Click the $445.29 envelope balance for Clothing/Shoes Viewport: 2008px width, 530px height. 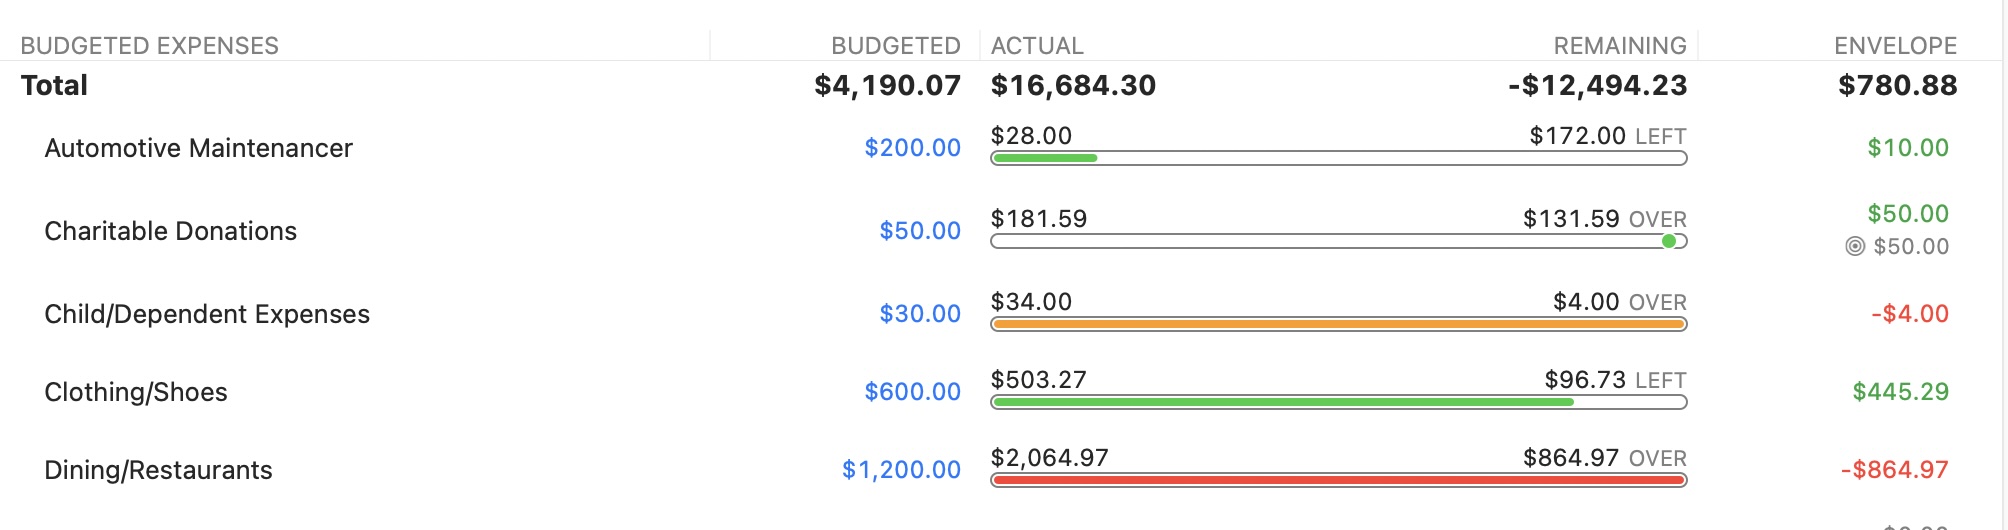[x=1900, y=392]
